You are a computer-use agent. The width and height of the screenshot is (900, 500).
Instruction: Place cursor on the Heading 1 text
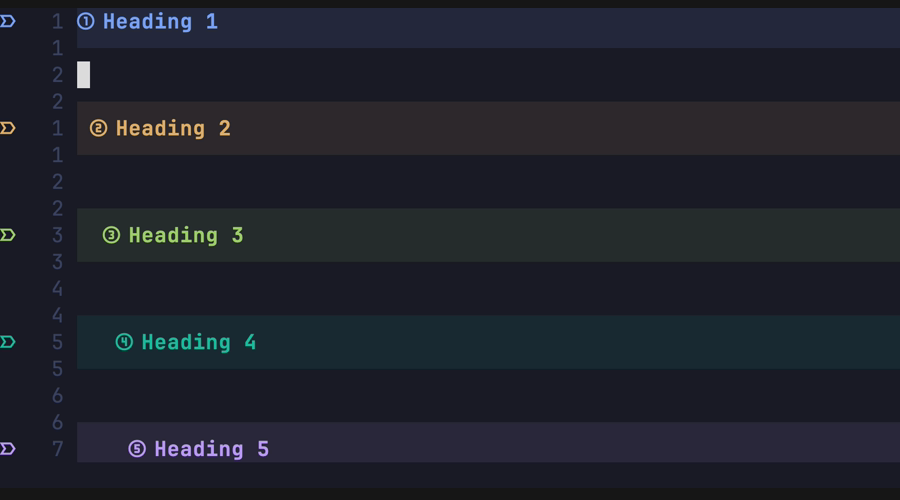pos(160,21)
